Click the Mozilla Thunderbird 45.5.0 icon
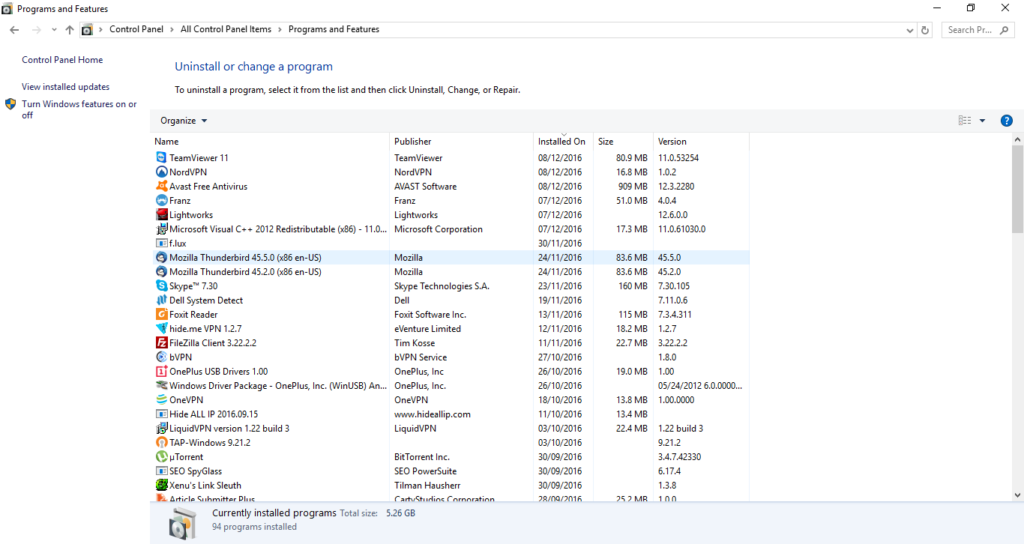1024x544 pixels. coord(161,257)
